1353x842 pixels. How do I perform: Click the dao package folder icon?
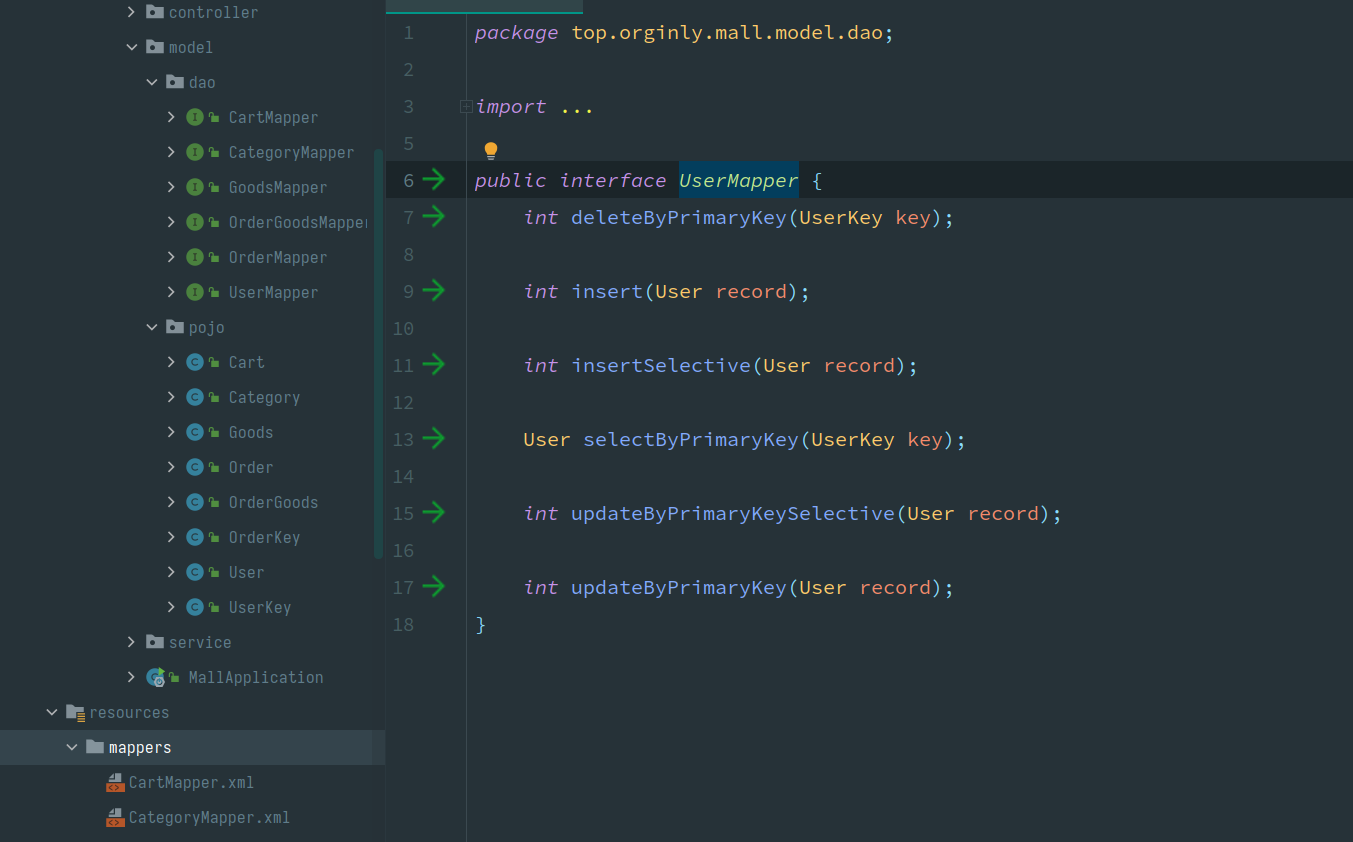pyautogui.click(x=175, y=82)
